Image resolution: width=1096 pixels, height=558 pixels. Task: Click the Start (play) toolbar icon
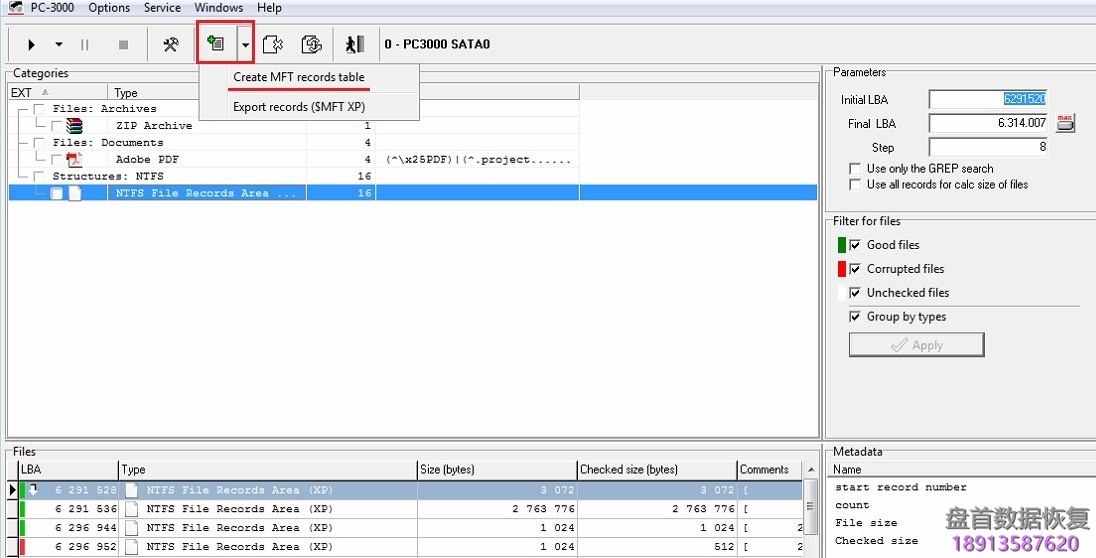coord(31,45)
